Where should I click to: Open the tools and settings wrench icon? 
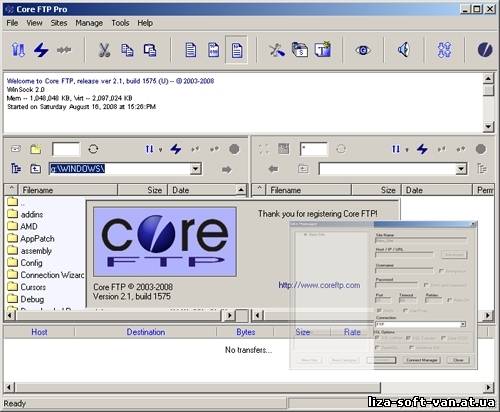277,50
